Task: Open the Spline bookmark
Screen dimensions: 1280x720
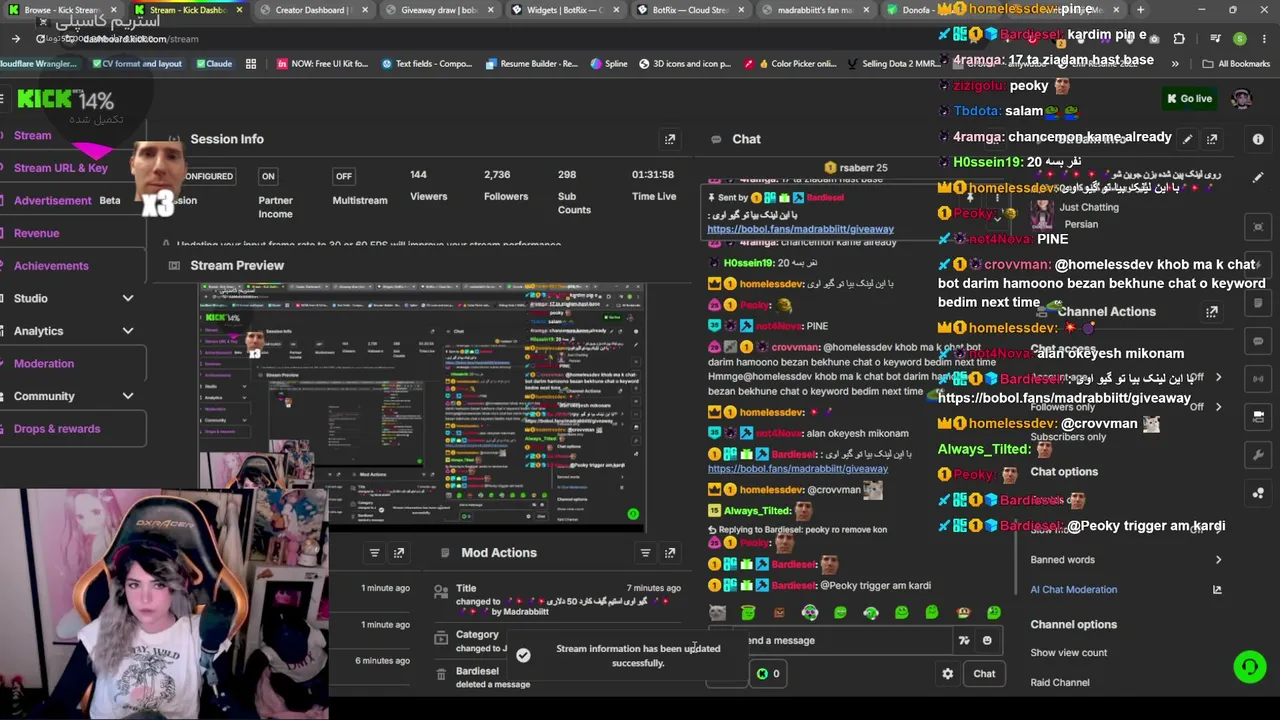Action: [609, 64]
